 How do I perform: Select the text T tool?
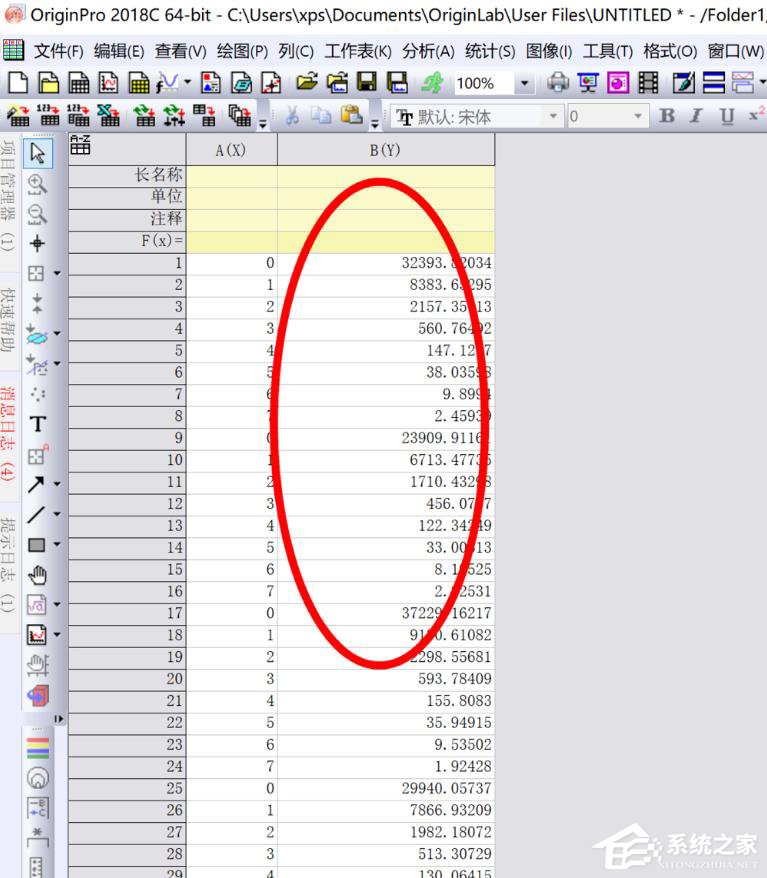(38, 424)
